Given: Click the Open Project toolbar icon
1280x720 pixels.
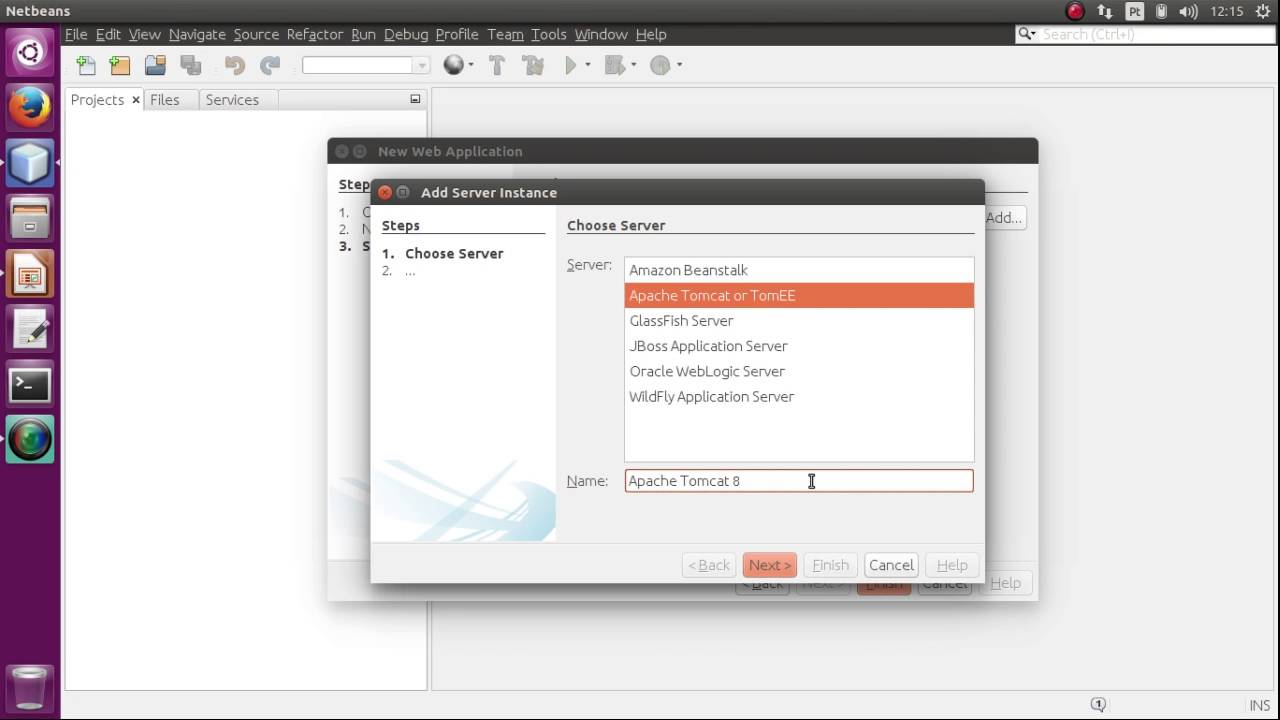Looking at the screenshot, I should (155, 65).
